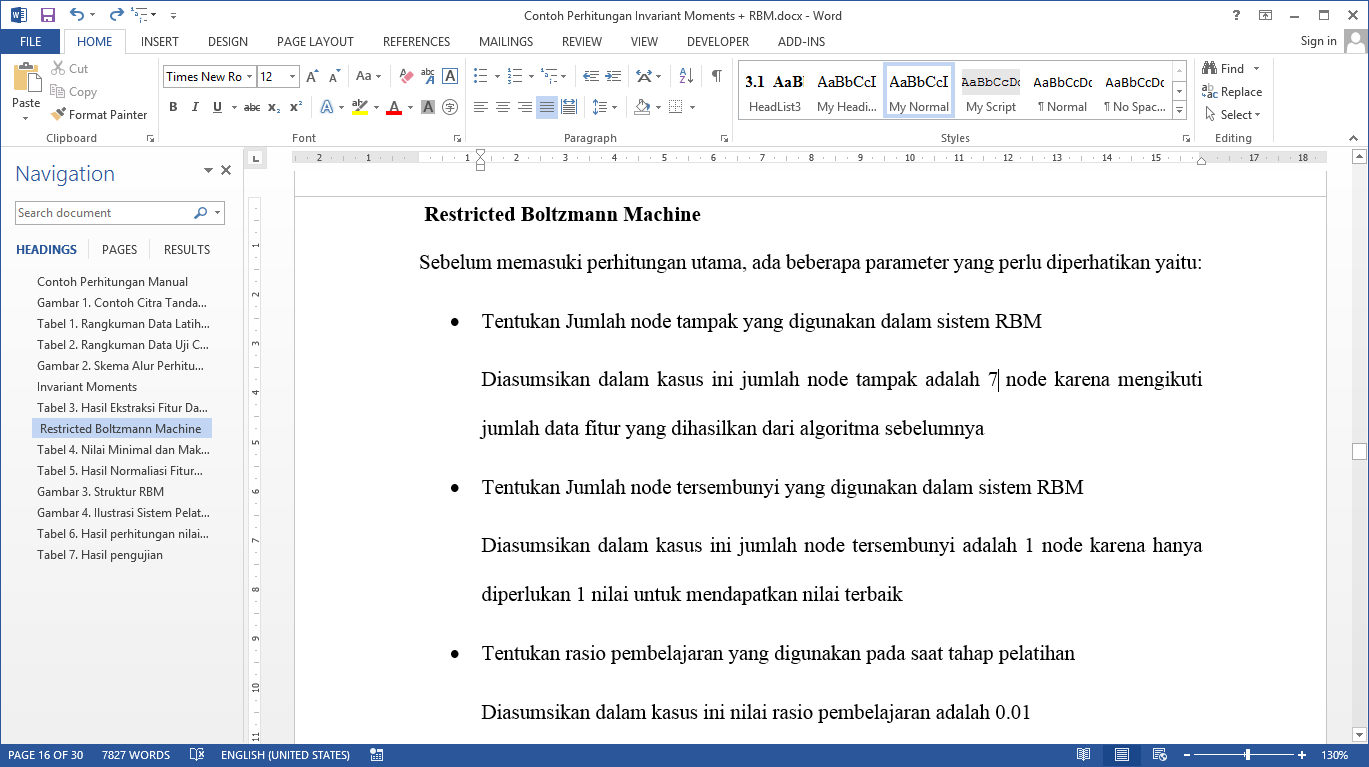
Task: Click the Replace button
Action: (x=1232, y=92)
